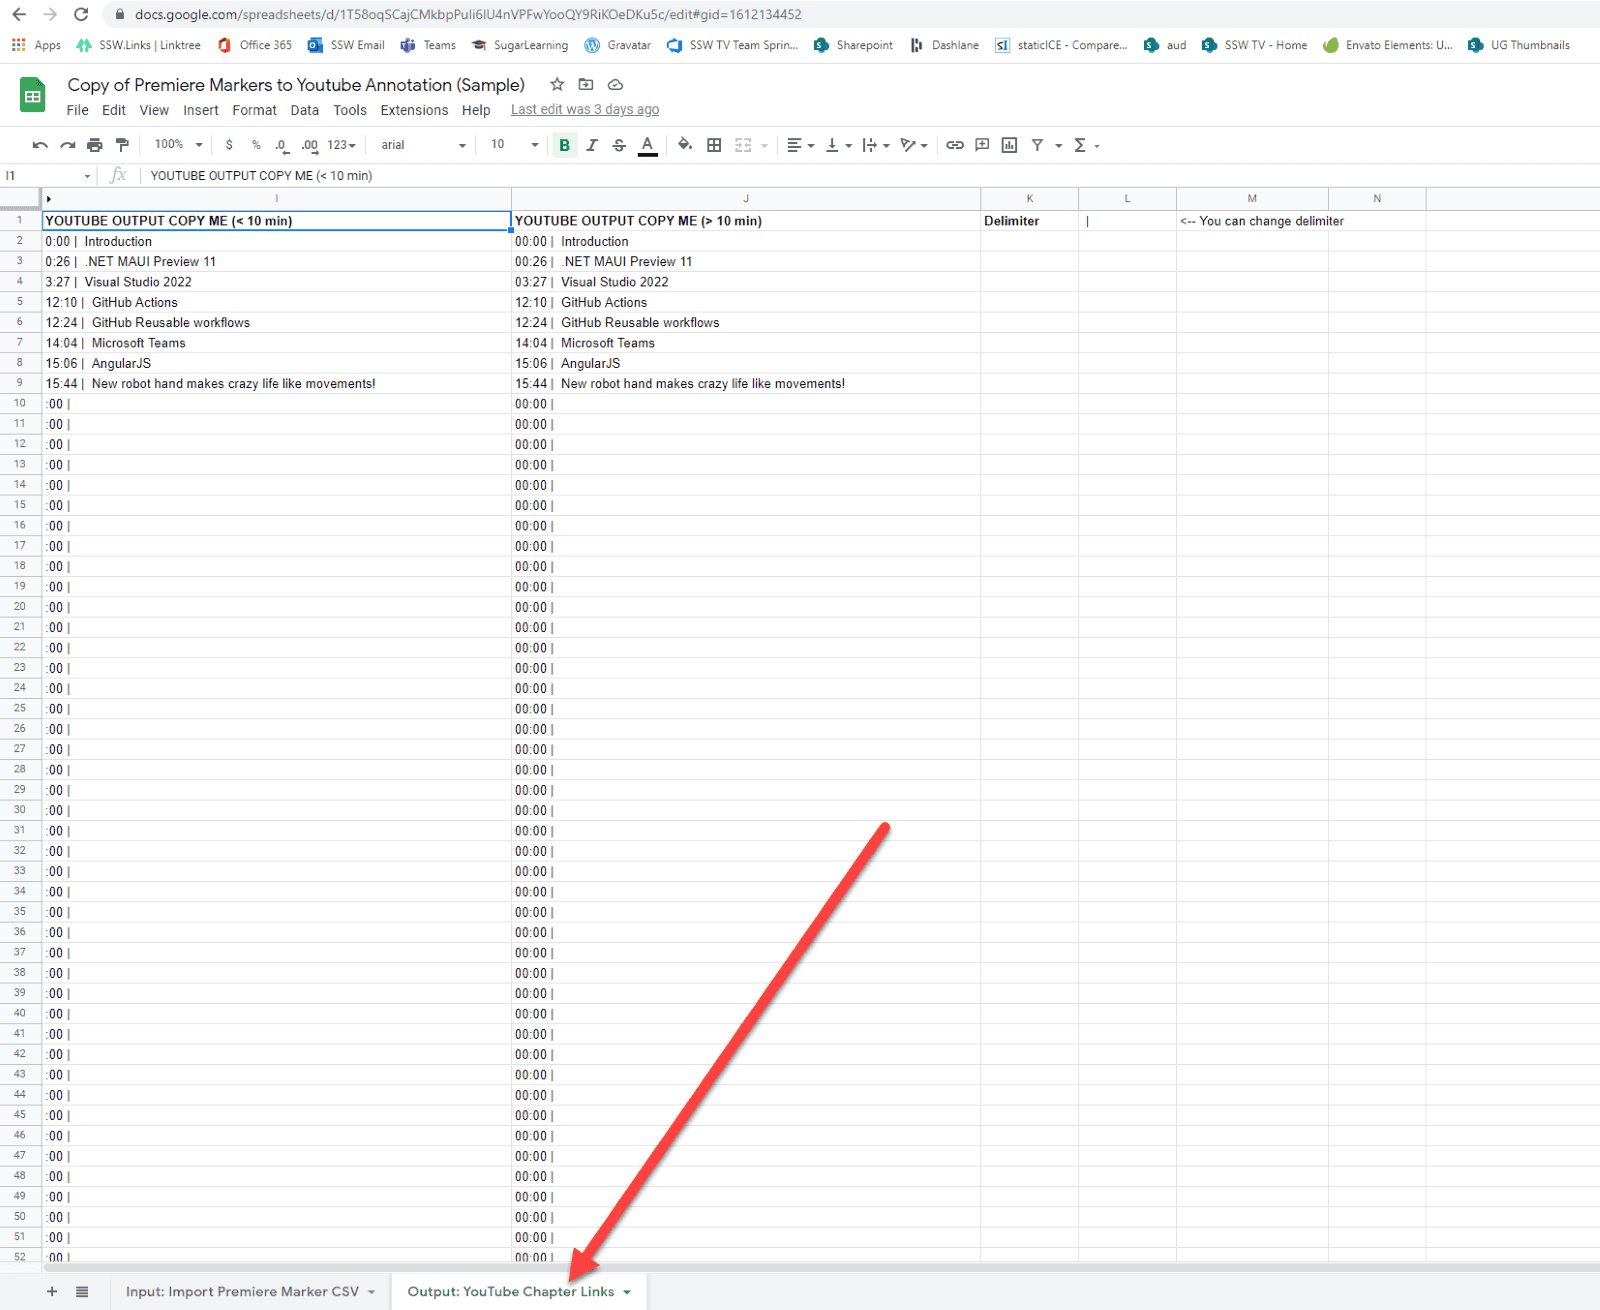This screenshot has height=1310, width=1600.
Task: Click the Print icon
Action: [95, 145]
